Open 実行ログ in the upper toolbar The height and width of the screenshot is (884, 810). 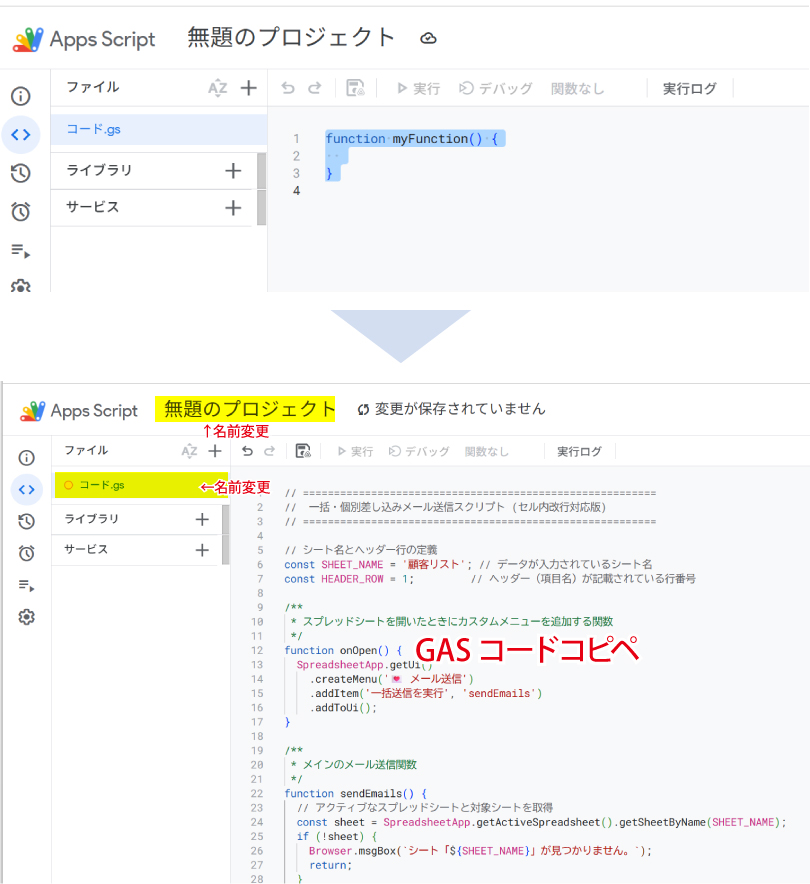point(689,89)
